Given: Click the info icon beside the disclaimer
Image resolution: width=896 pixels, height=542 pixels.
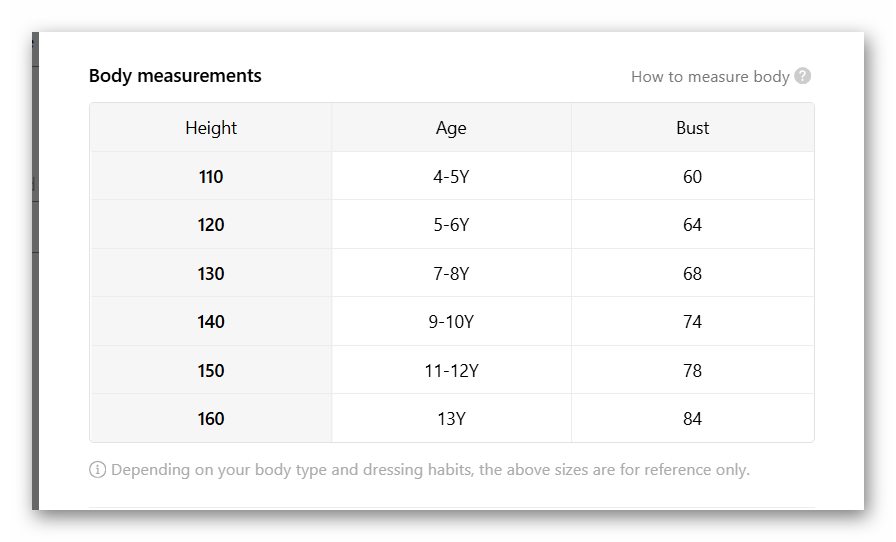Looking at the screenshot, I should click(98, 470).
